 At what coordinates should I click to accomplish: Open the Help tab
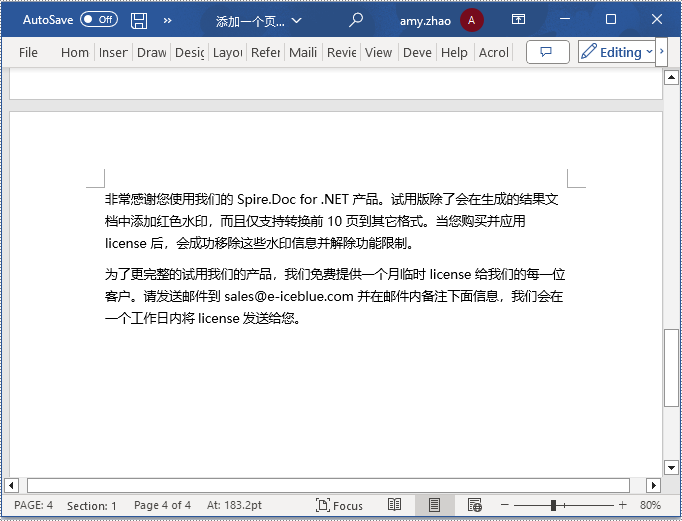point(454,53)
